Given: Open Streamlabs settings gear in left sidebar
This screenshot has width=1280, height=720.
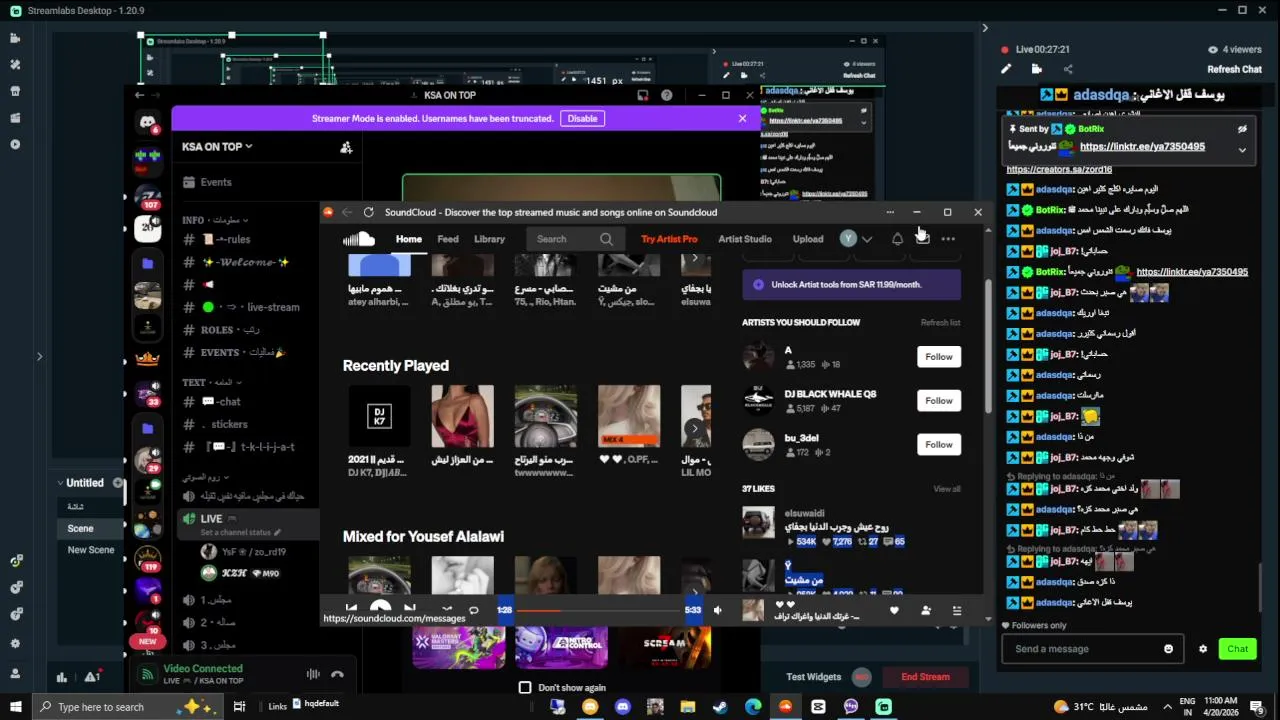Looking at the screenshot, I should 15,643.
